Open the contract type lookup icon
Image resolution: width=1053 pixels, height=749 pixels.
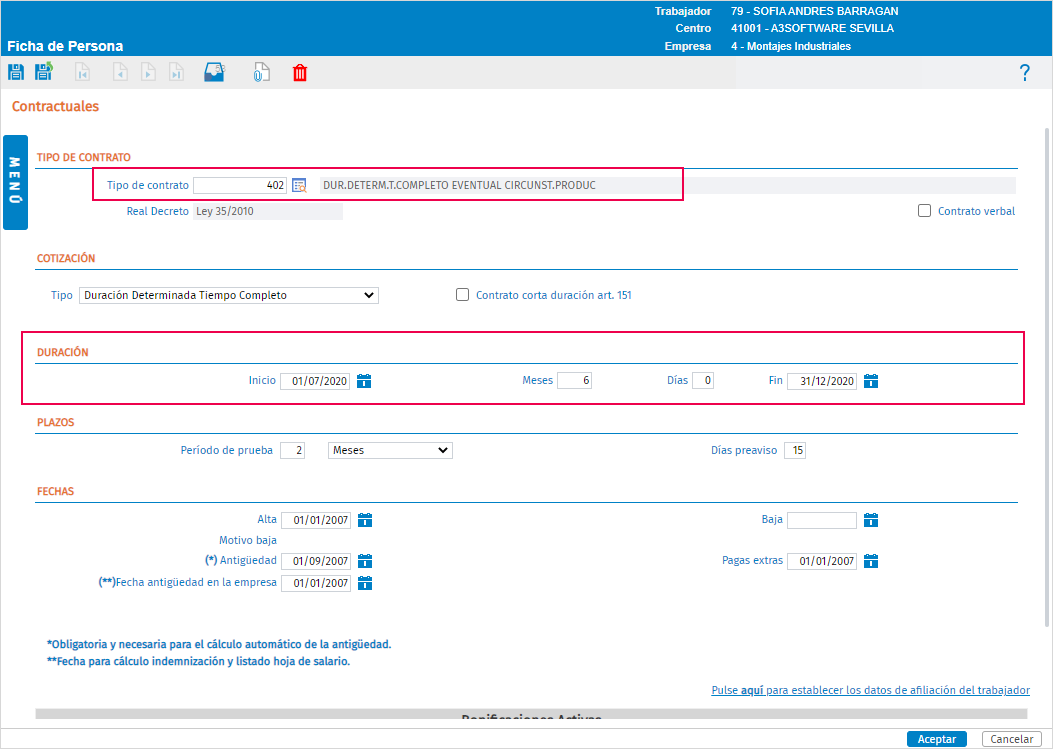point(300,185)
